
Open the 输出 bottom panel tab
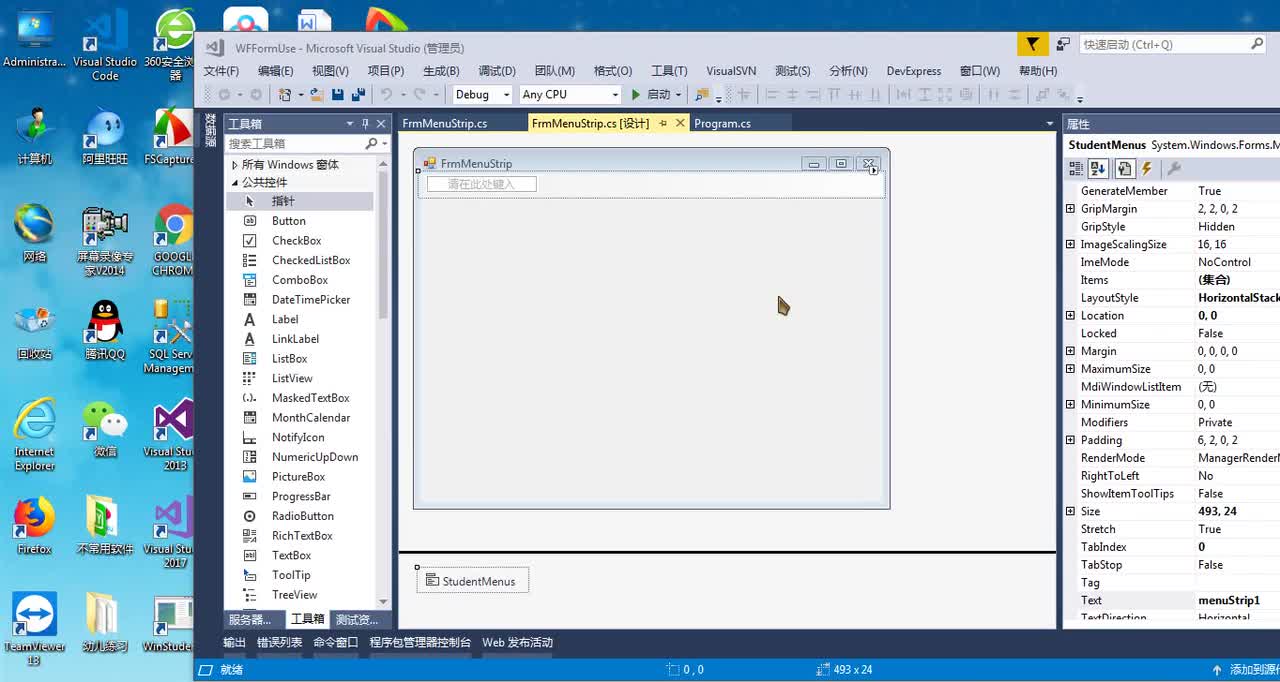click(x=234, y=643)
